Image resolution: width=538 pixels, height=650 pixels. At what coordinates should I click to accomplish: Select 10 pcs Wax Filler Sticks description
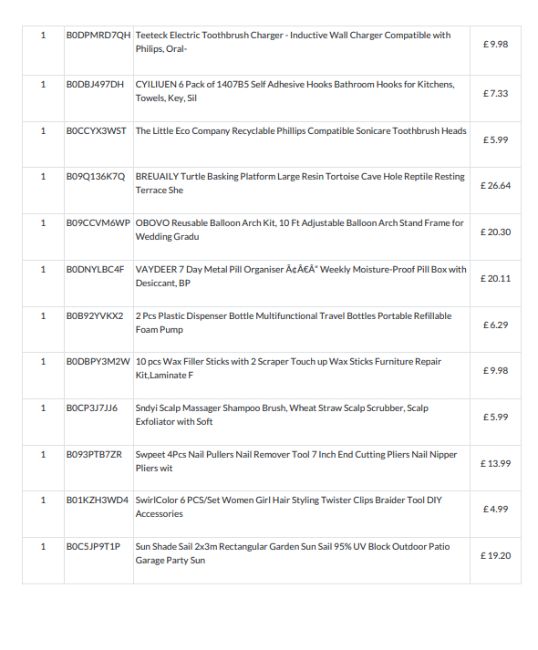[x=288, y=368]
